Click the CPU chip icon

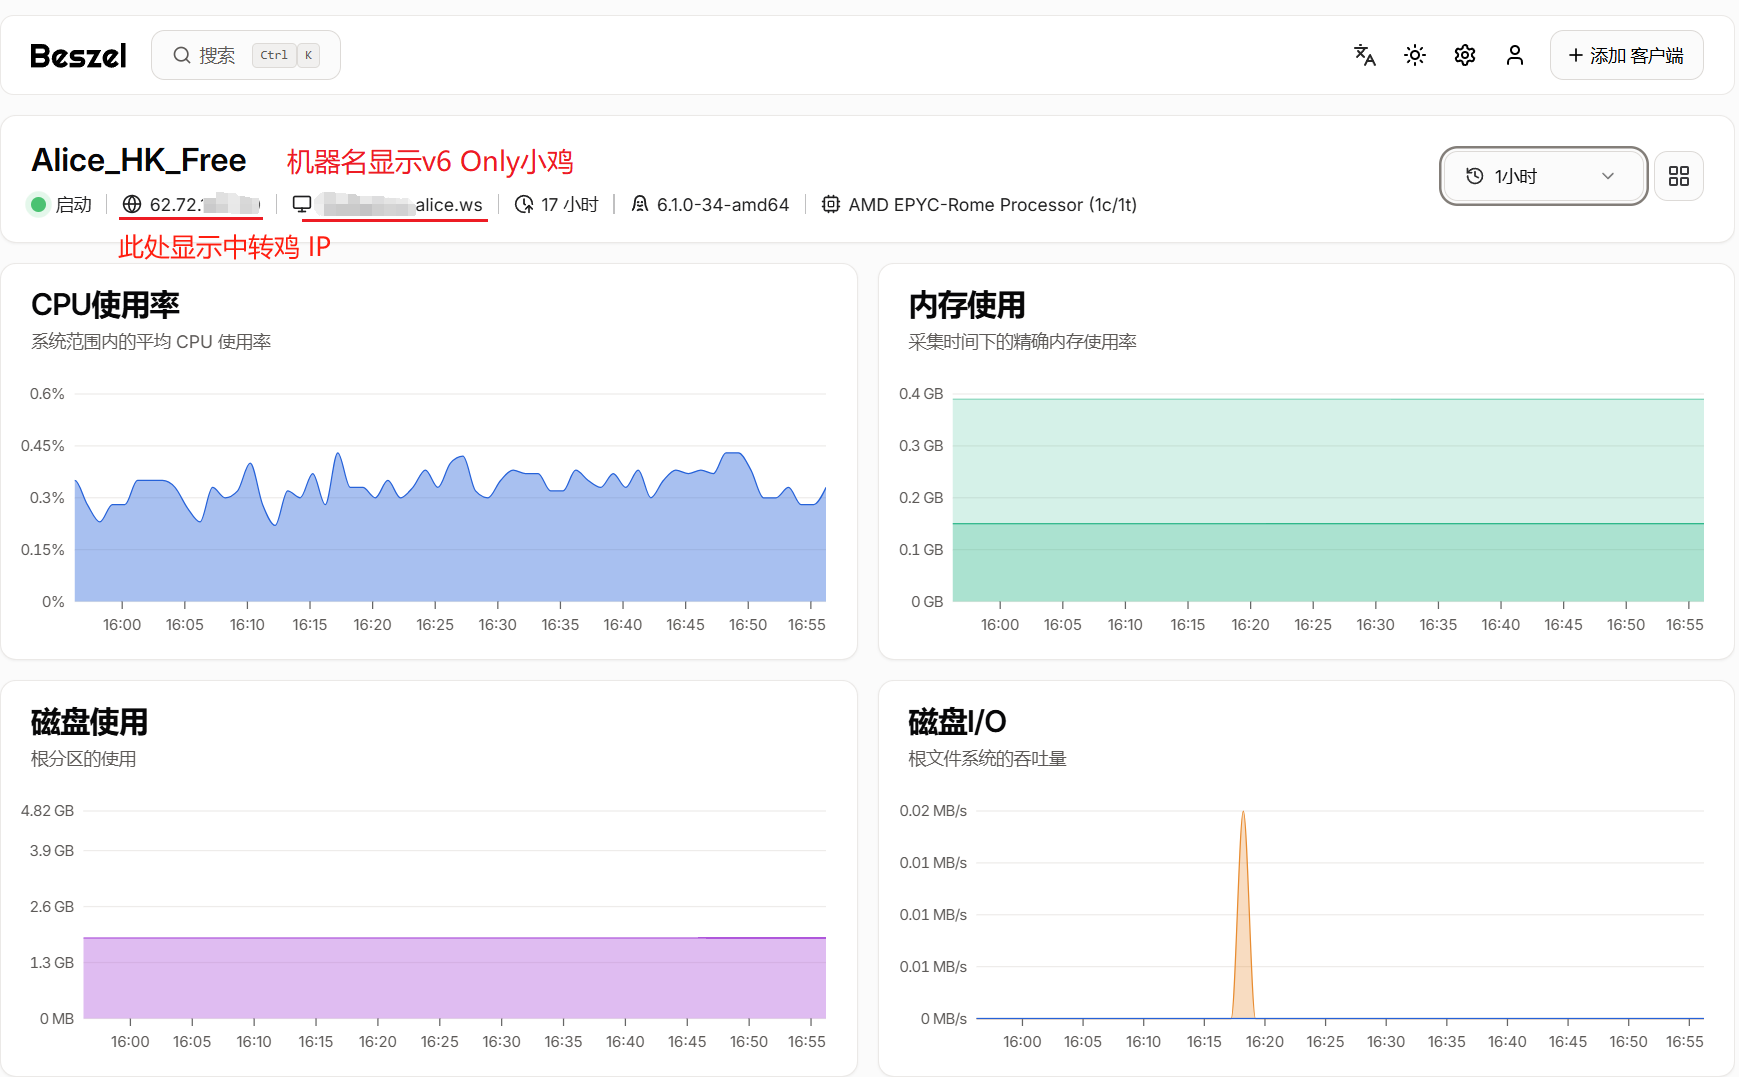pos(831,205)
